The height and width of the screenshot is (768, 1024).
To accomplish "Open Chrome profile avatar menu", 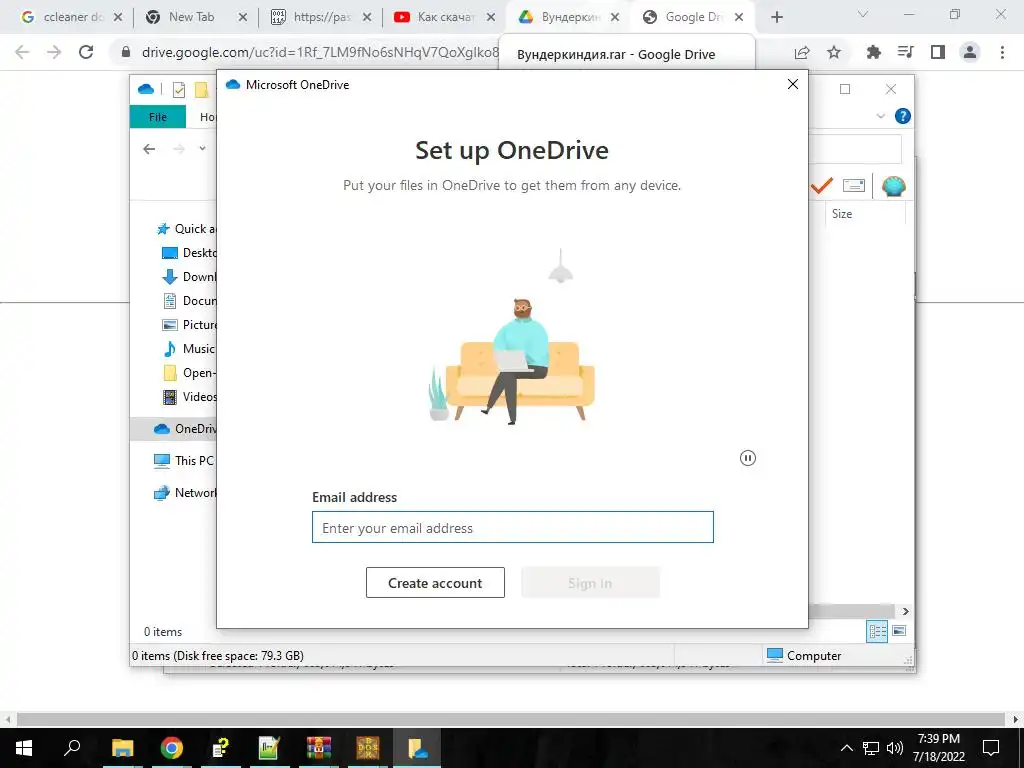I will pyautogui.click(x=970, y=52).
